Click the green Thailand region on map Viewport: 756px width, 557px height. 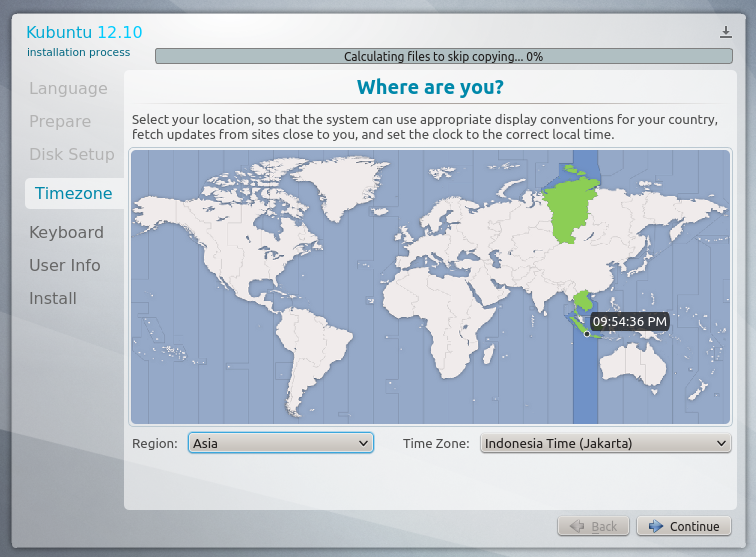[x=584, y=300]
